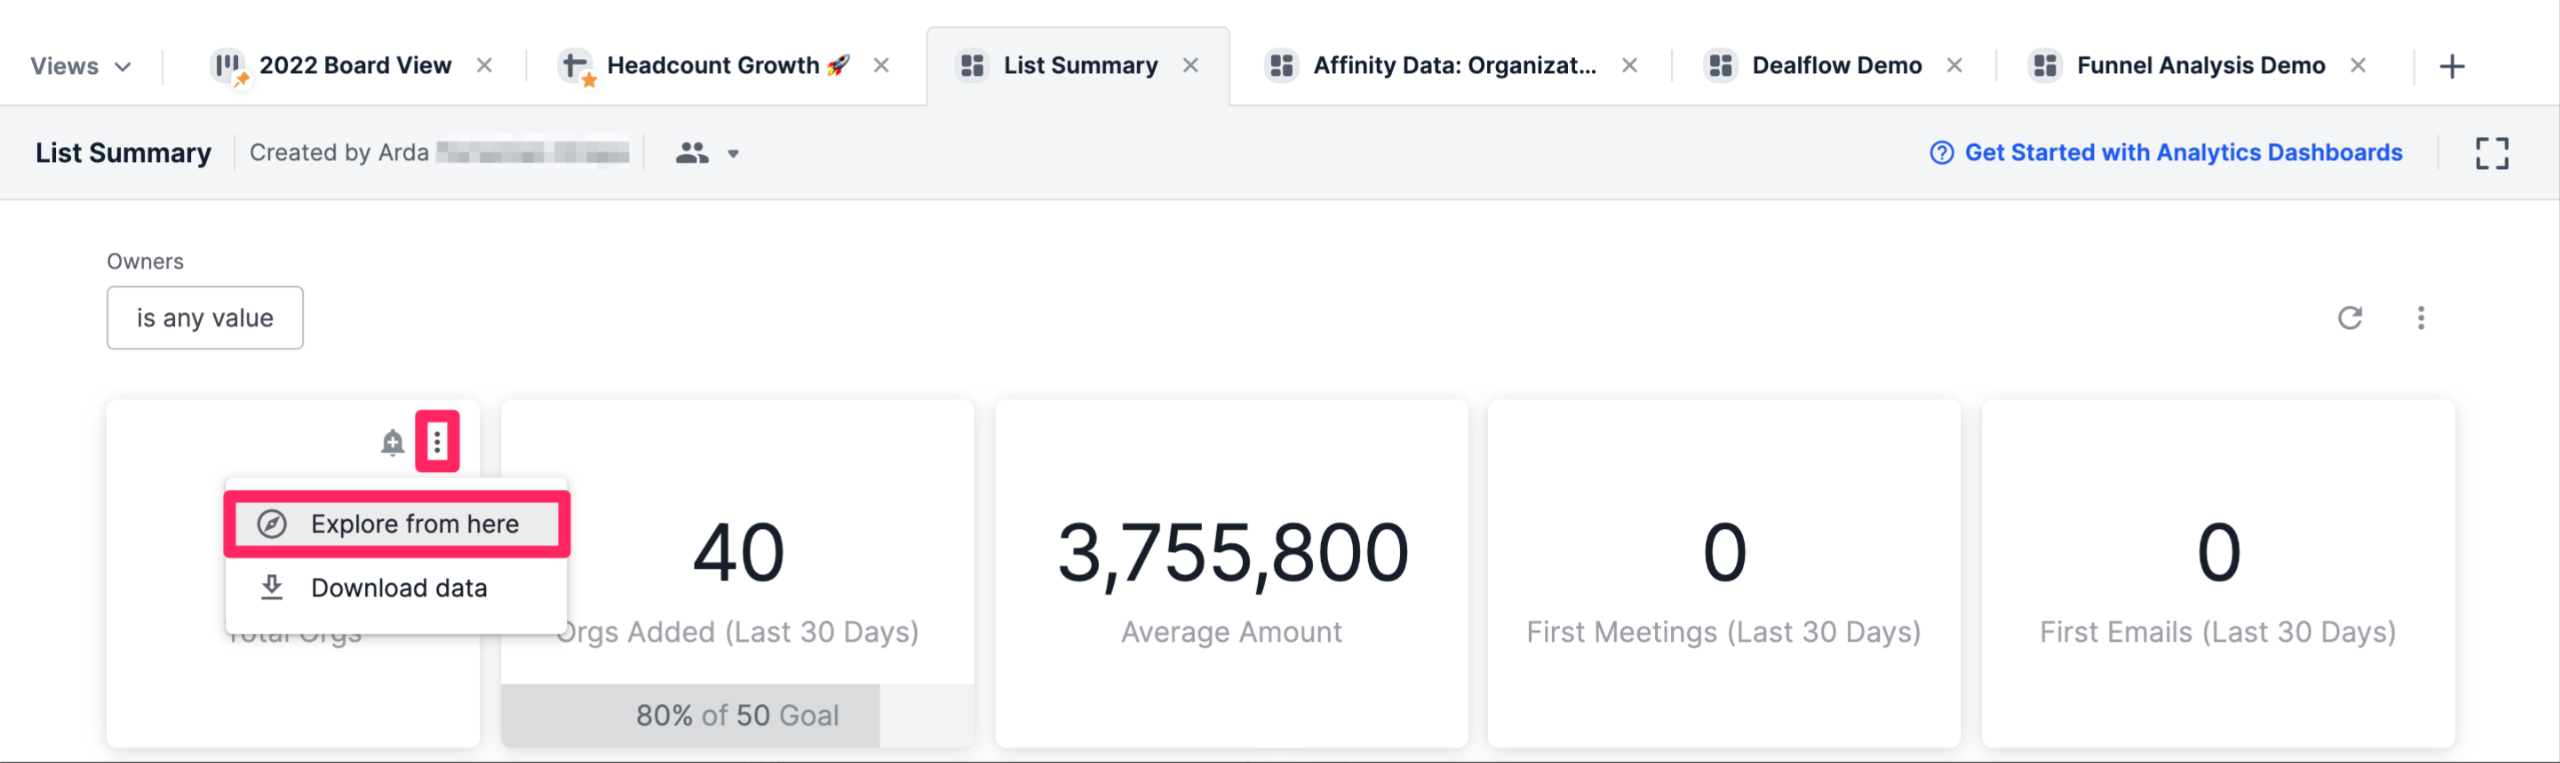Screen dimensions: 2560x763
Task: Open the sharing people dropdown
Action: [x=707, y=153]
